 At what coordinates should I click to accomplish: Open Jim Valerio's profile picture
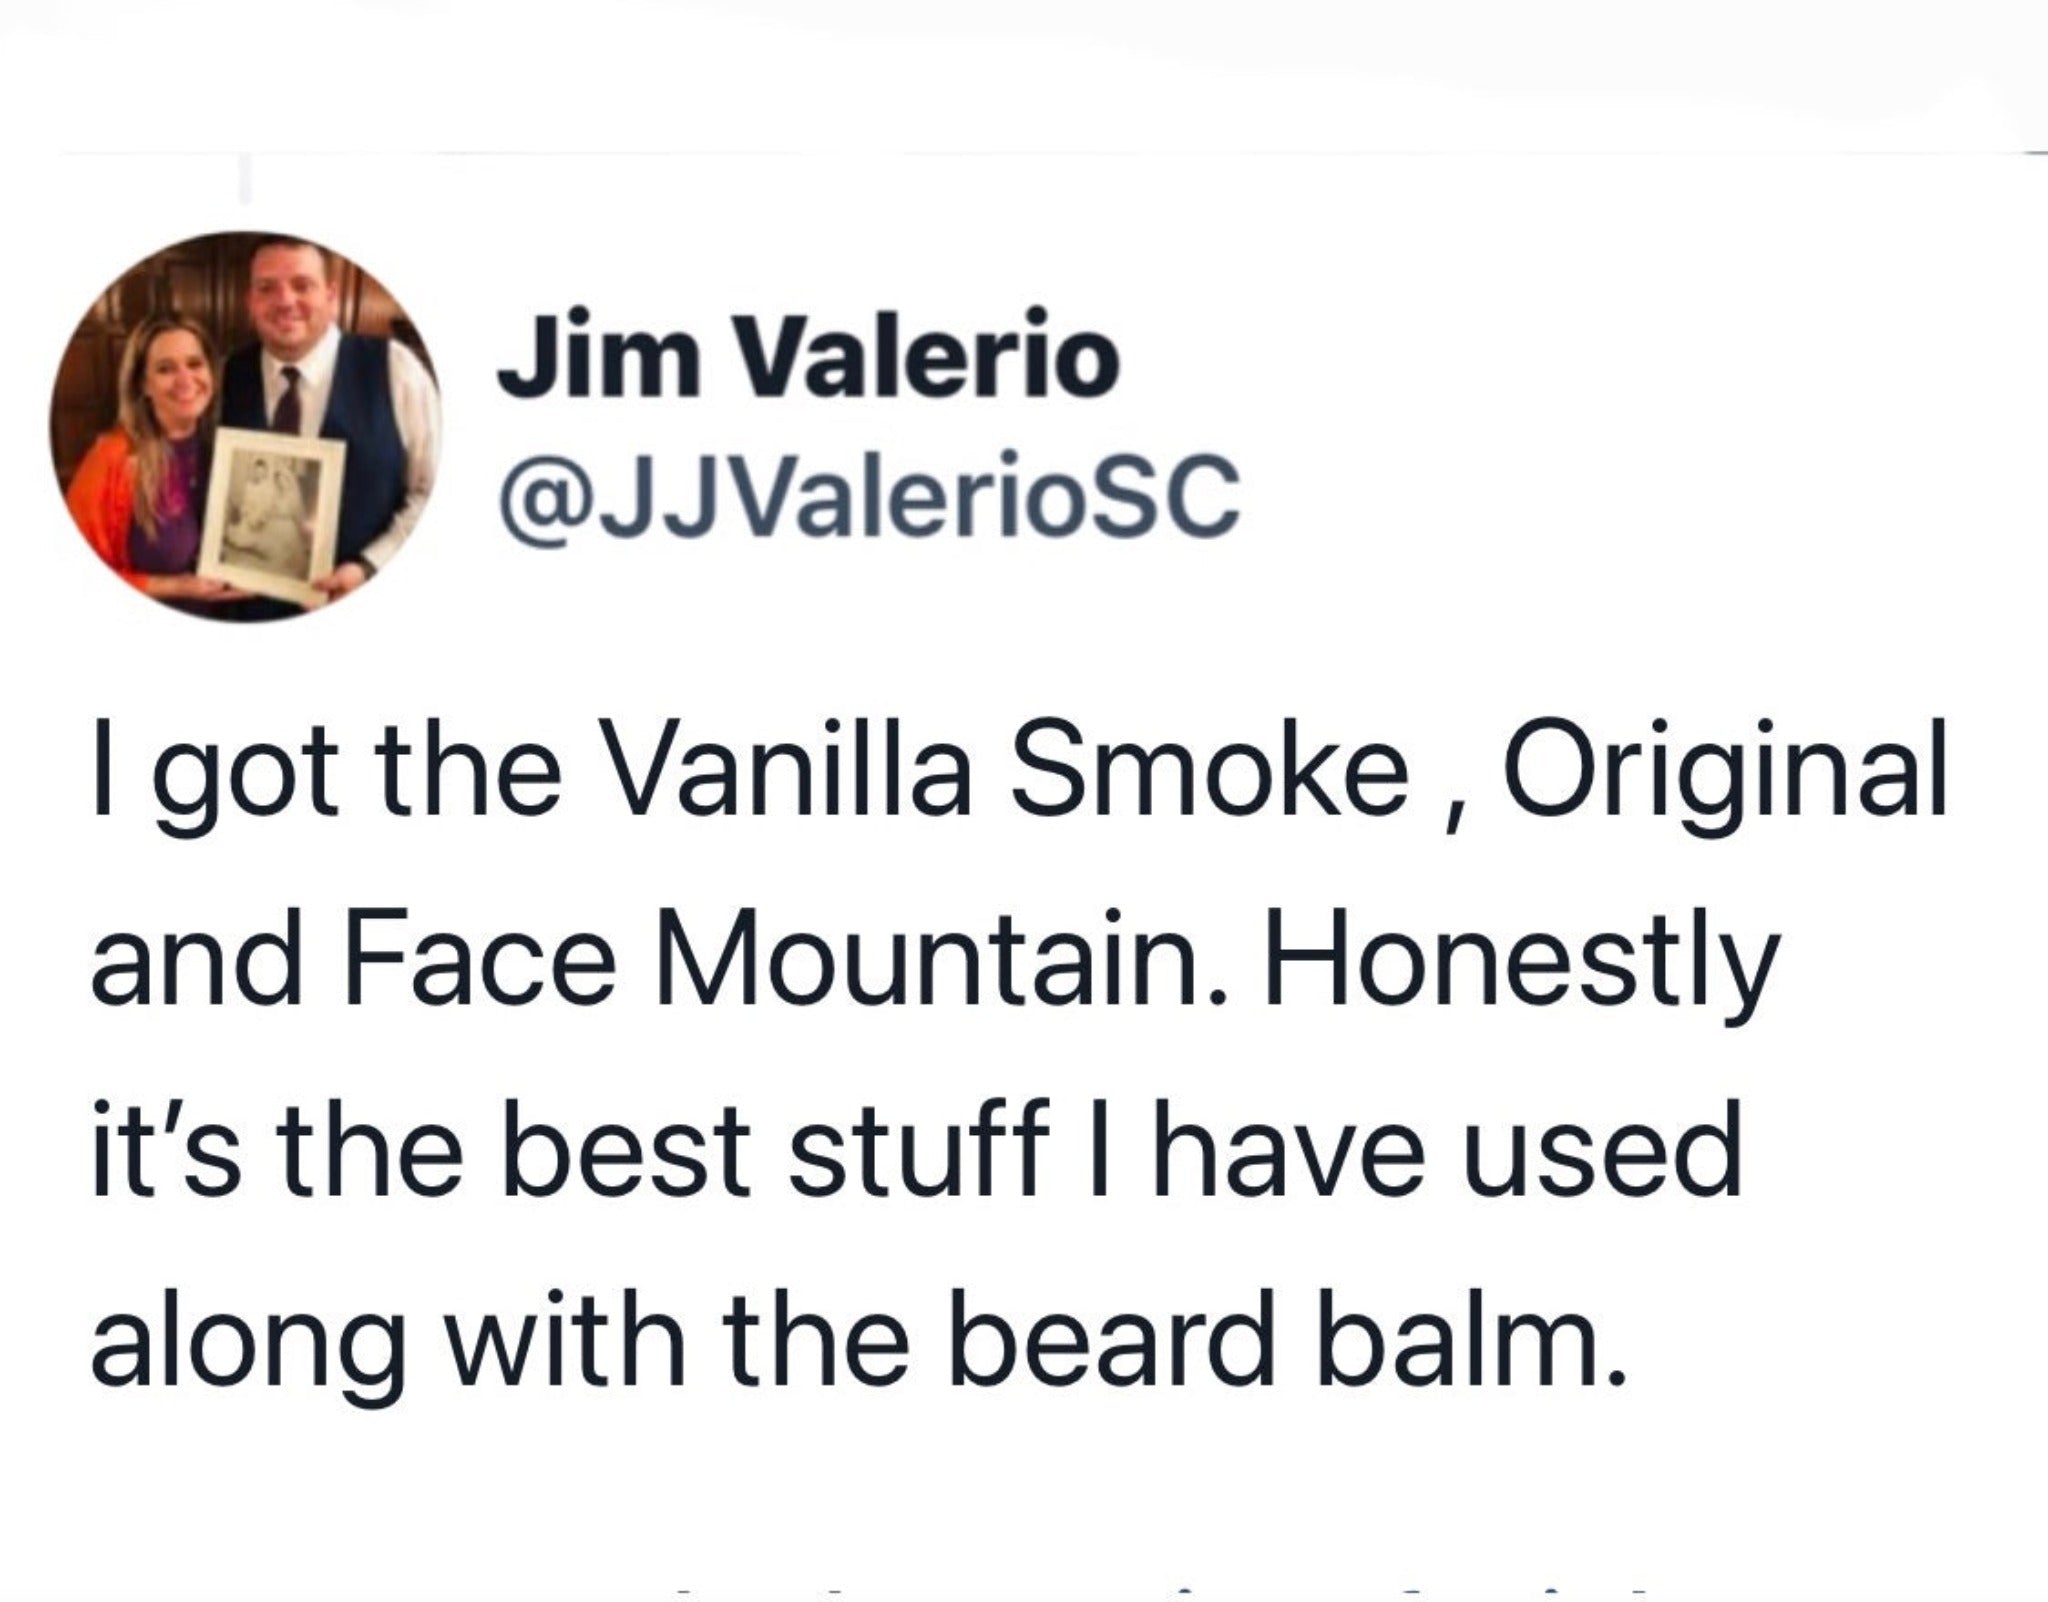(x=247, y=427)
